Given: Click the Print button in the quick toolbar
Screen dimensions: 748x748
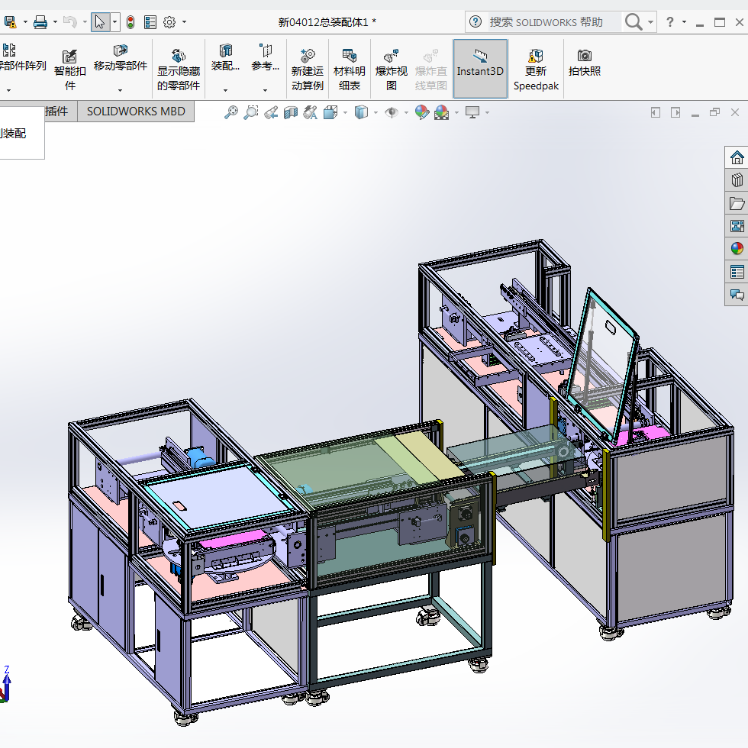Looking at the screenshot, I should (x=40, y=22).
